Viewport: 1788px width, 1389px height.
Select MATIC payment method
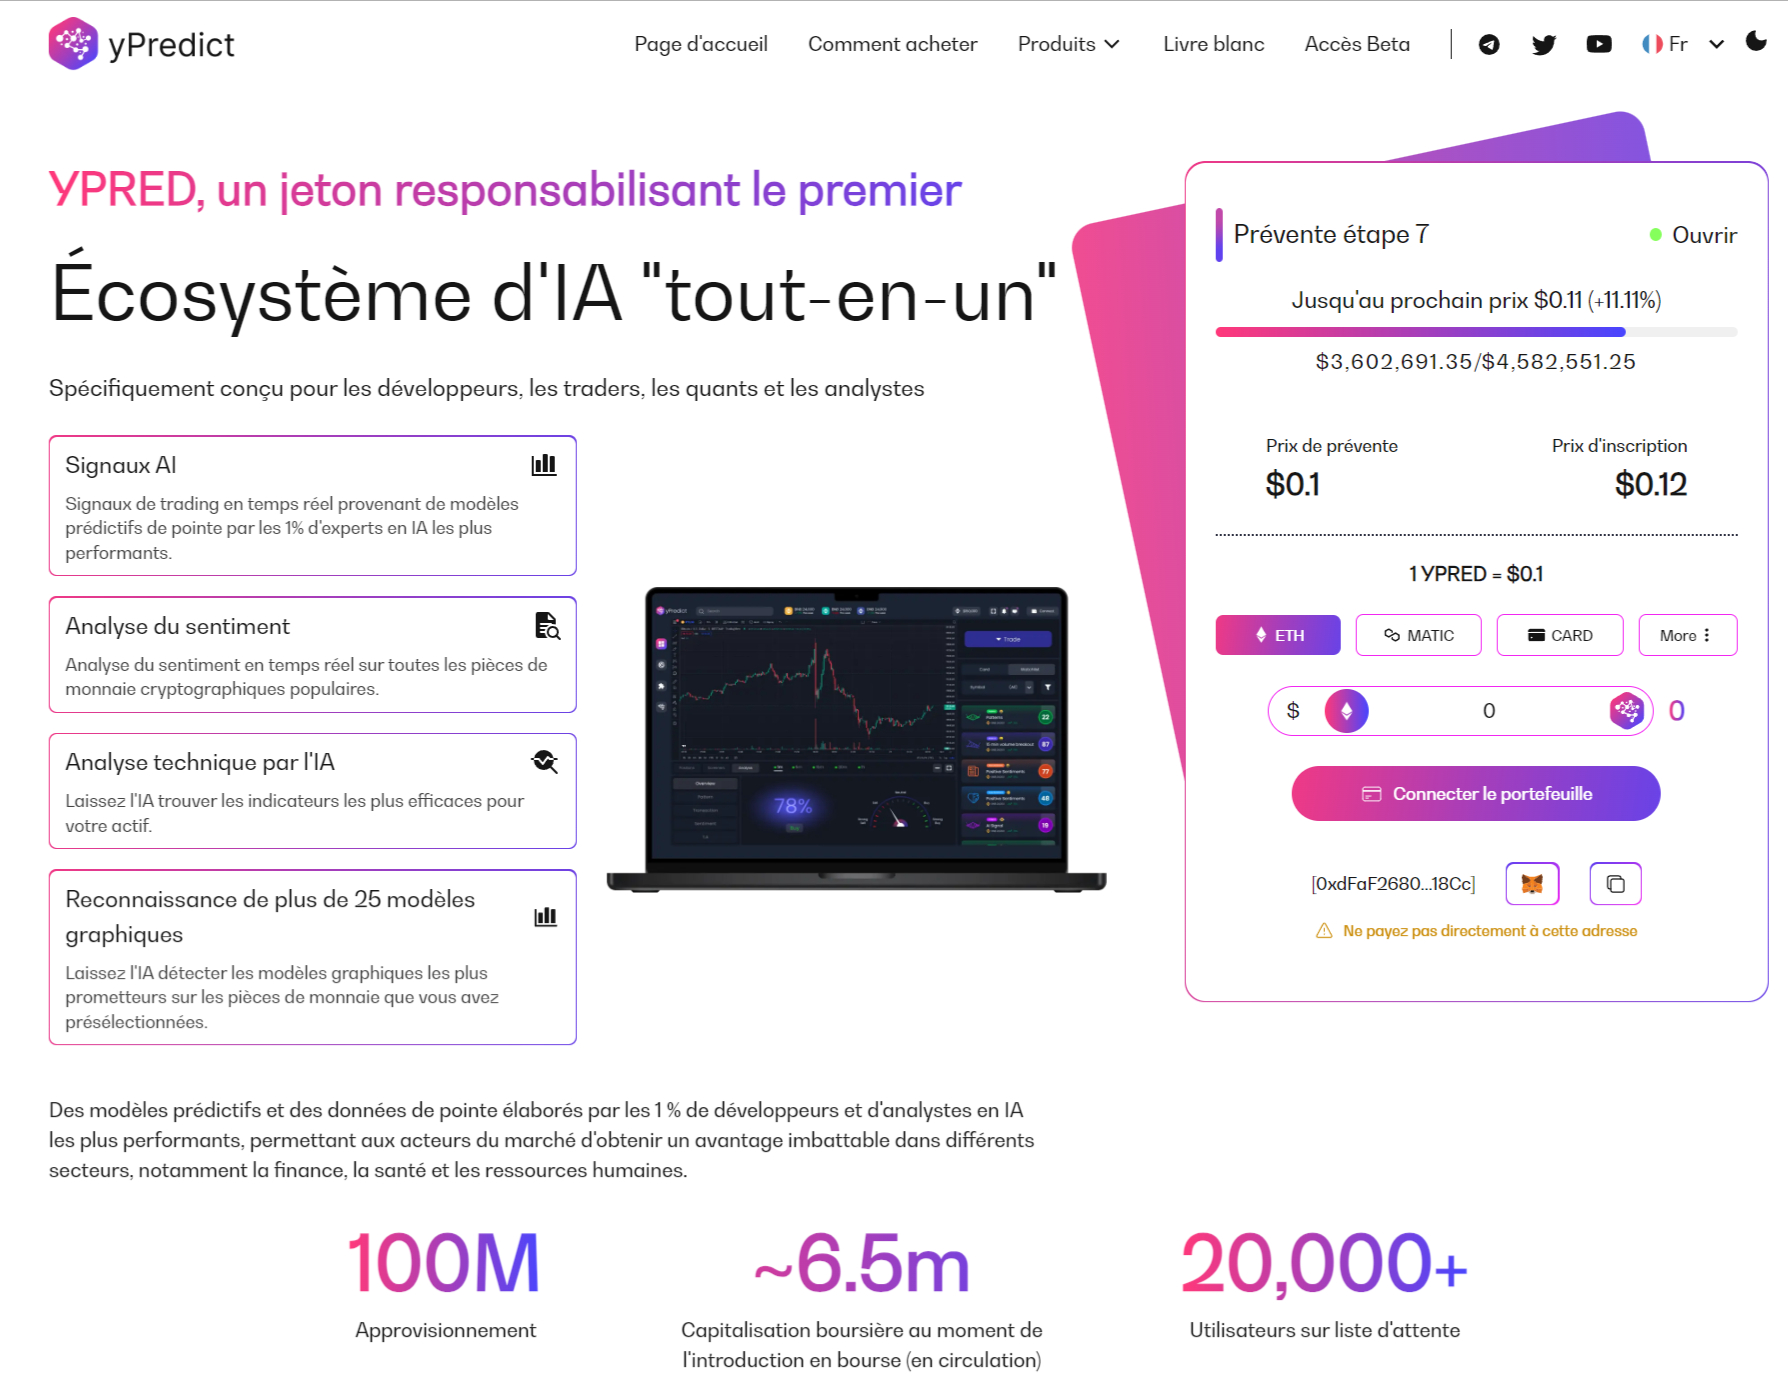(x=1418, y=635)
